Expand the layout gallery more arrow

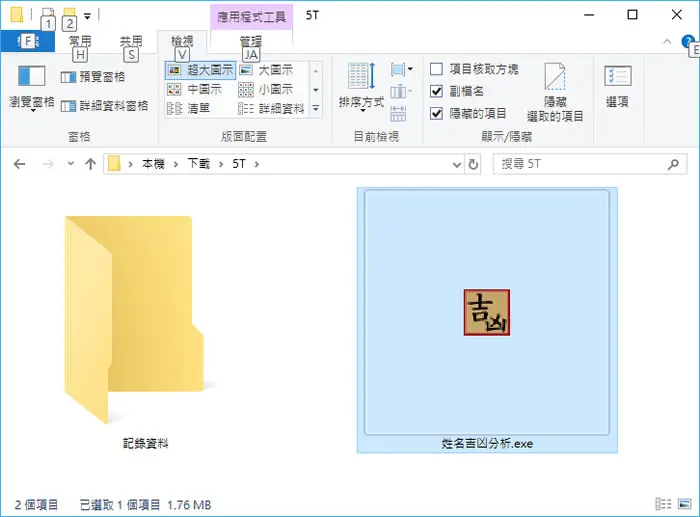tap(316, 108)
